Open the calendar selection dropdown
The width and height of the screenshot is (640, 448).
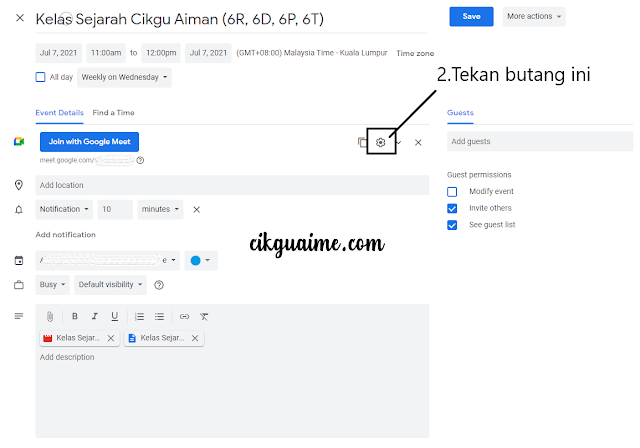tap(108, 260)
